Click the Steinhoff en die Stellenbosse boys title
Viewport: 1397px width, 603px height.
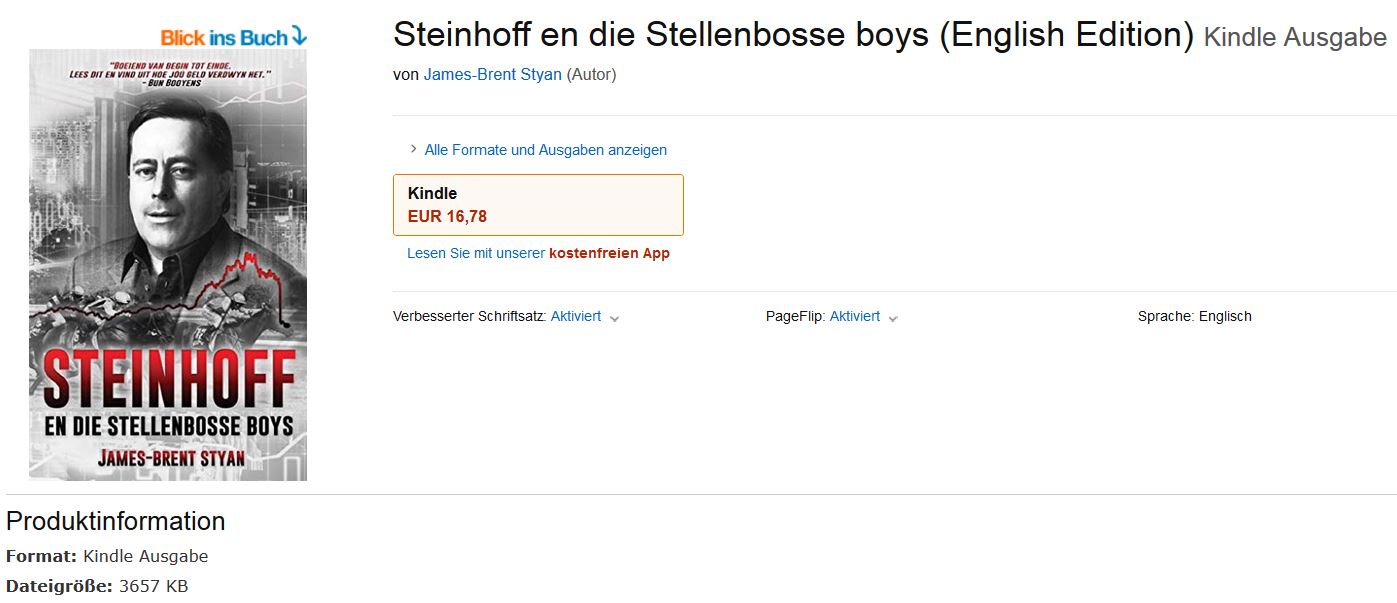click(x=793, y=35)
